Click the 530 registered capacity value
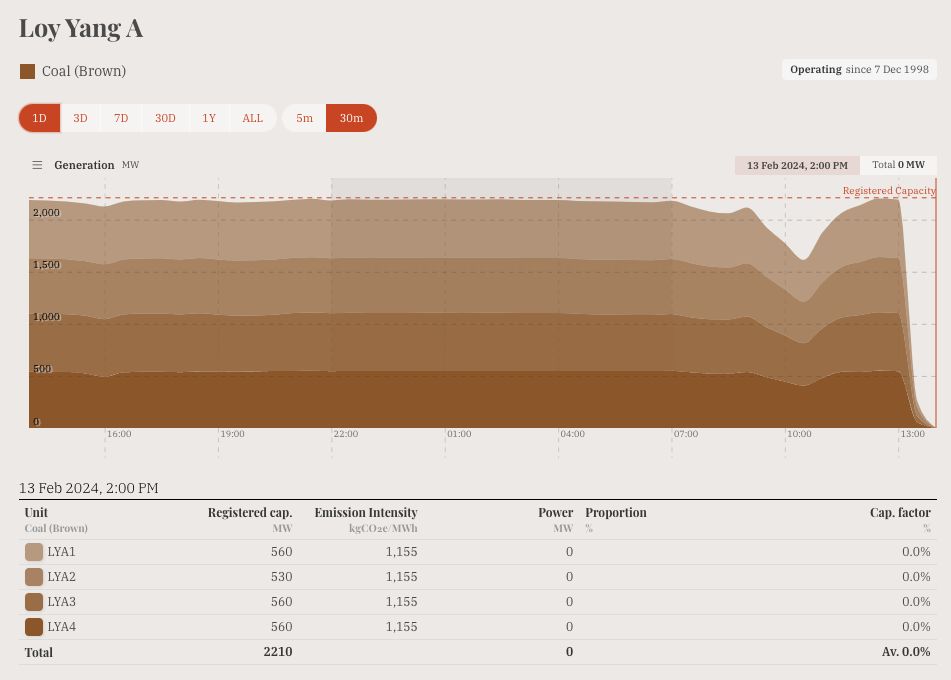Screen dimensions: 951x680 [281, 577]
